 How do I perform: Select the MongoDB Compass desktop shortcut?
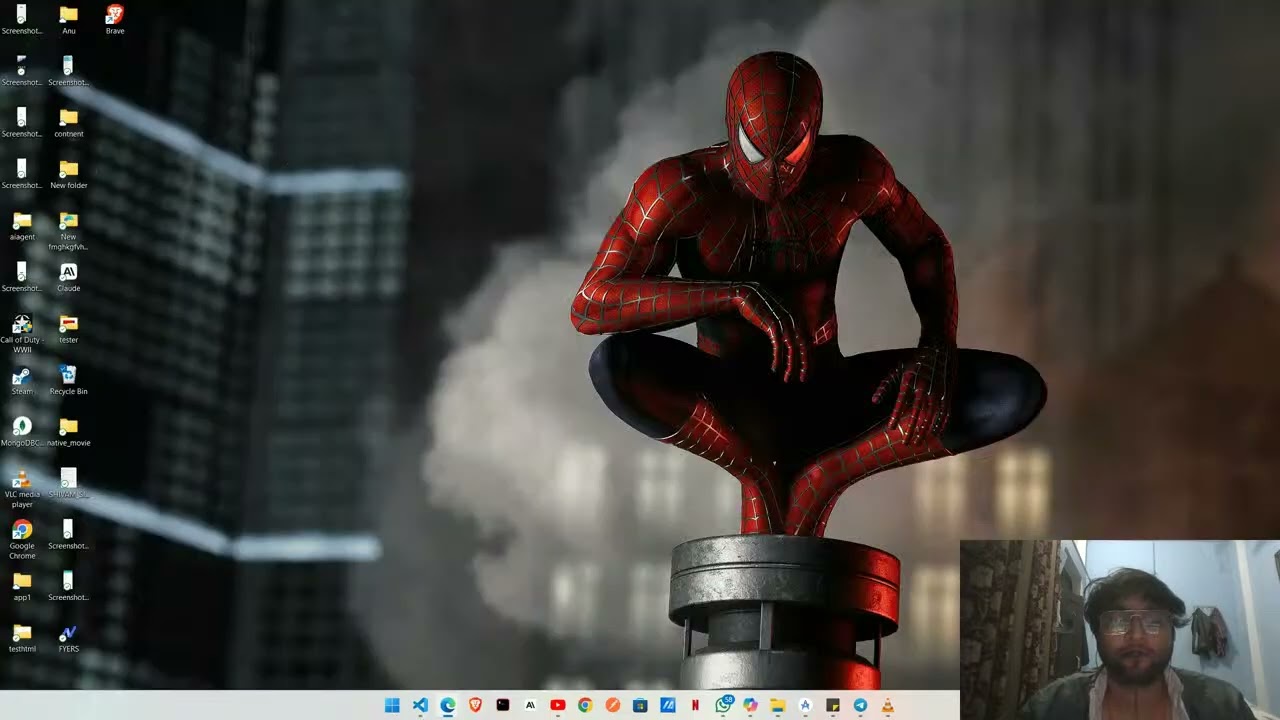tap(22, 431)
